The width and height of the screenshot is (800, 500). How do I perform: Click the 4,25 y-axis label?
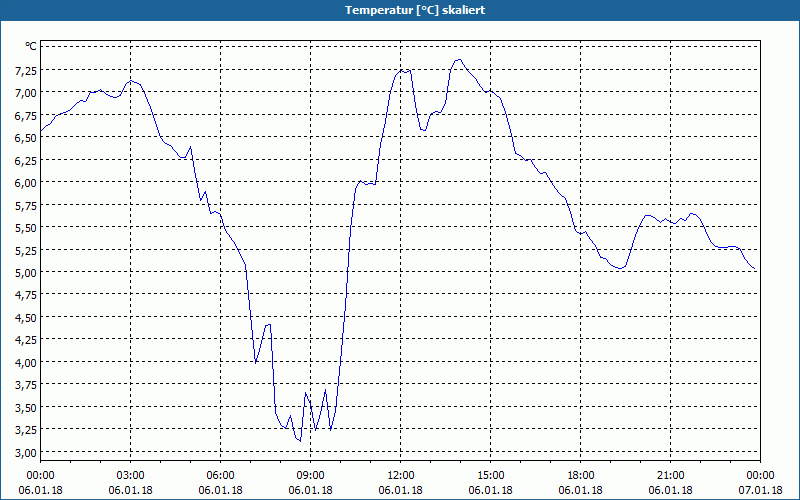(26, 340)
